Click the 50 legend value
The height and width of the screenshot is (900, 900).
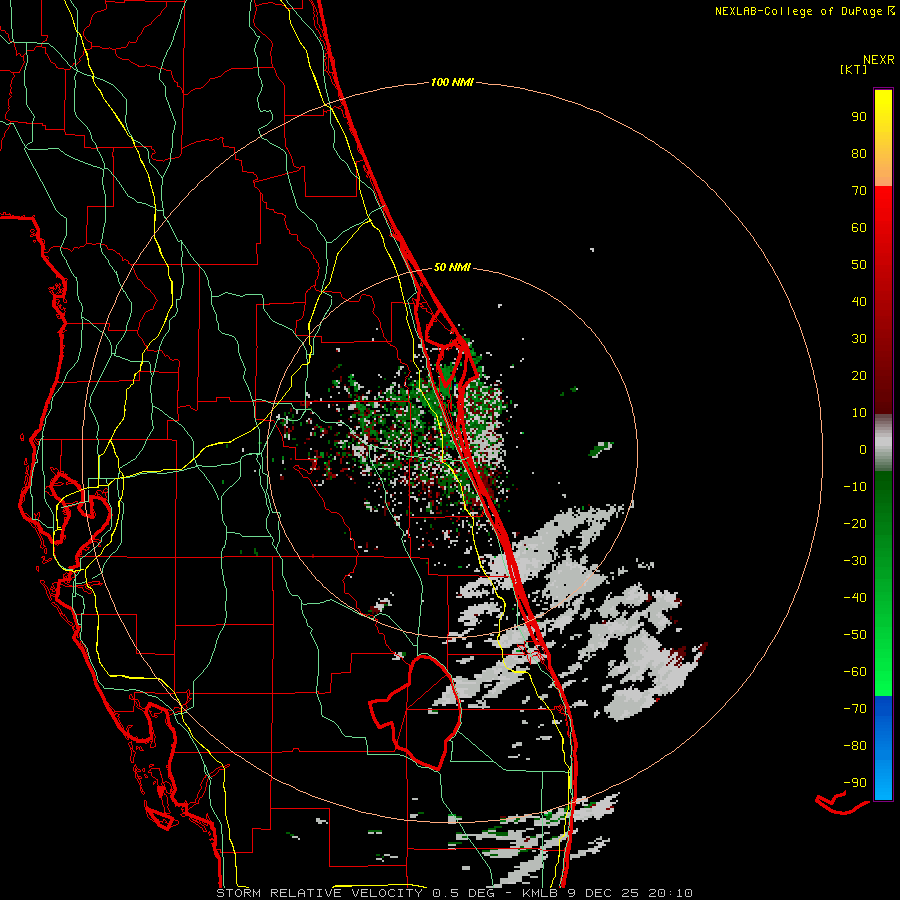(859, 265)
